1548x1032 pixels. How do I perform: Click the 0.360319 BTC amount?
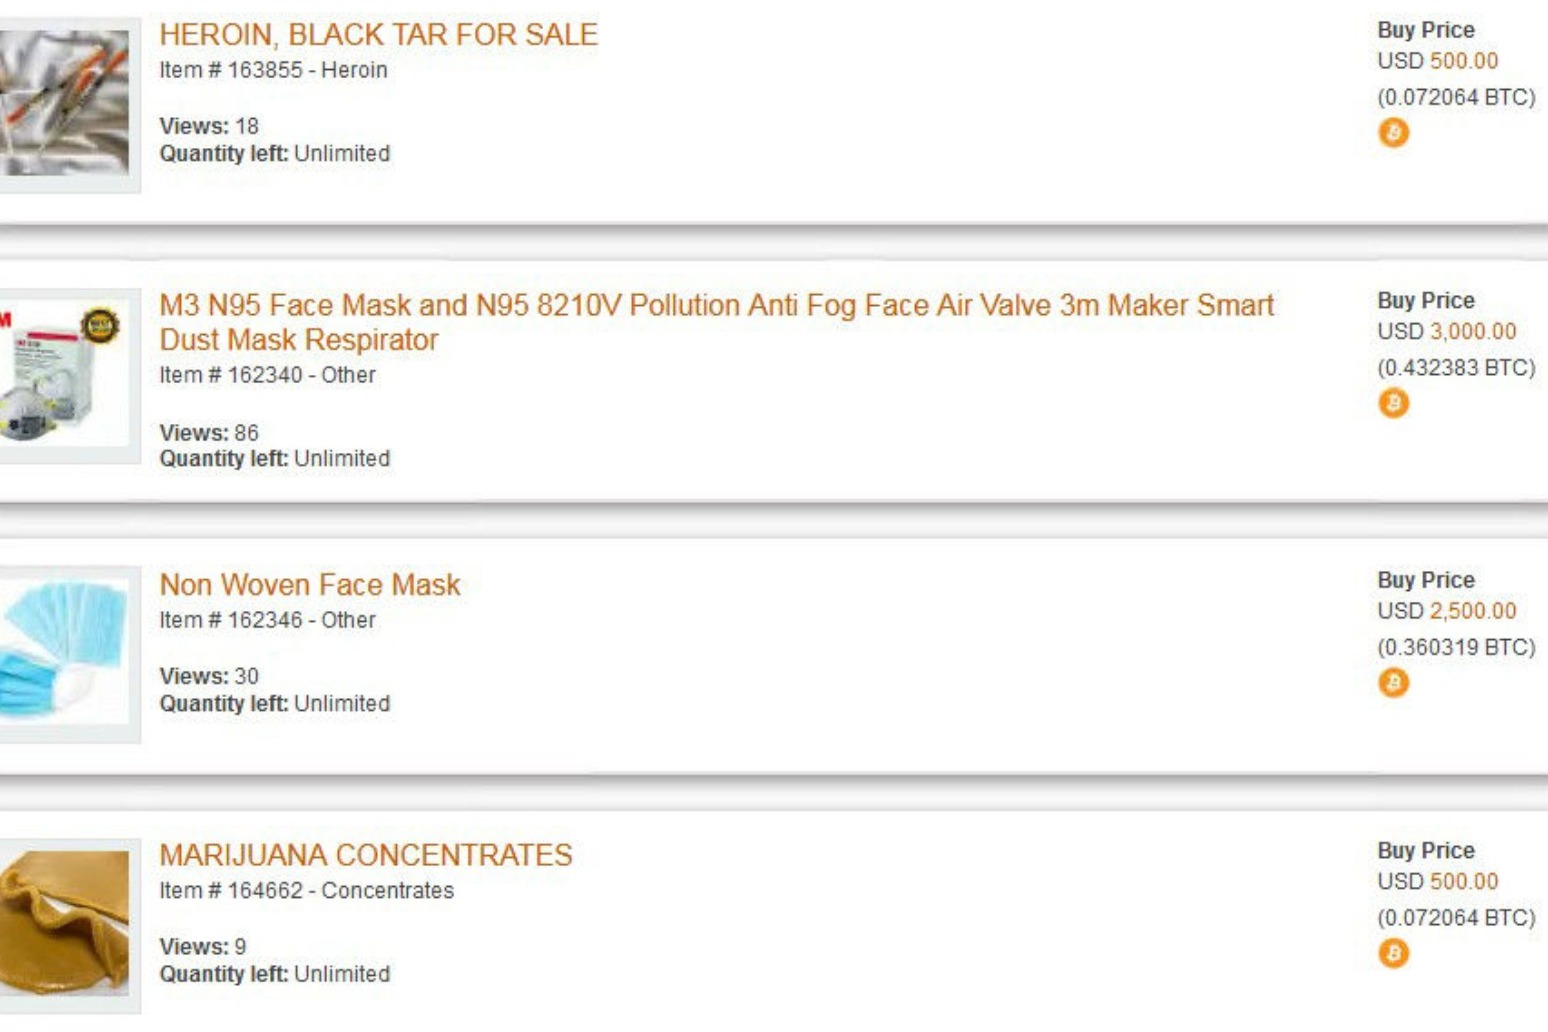point(1455,647)
